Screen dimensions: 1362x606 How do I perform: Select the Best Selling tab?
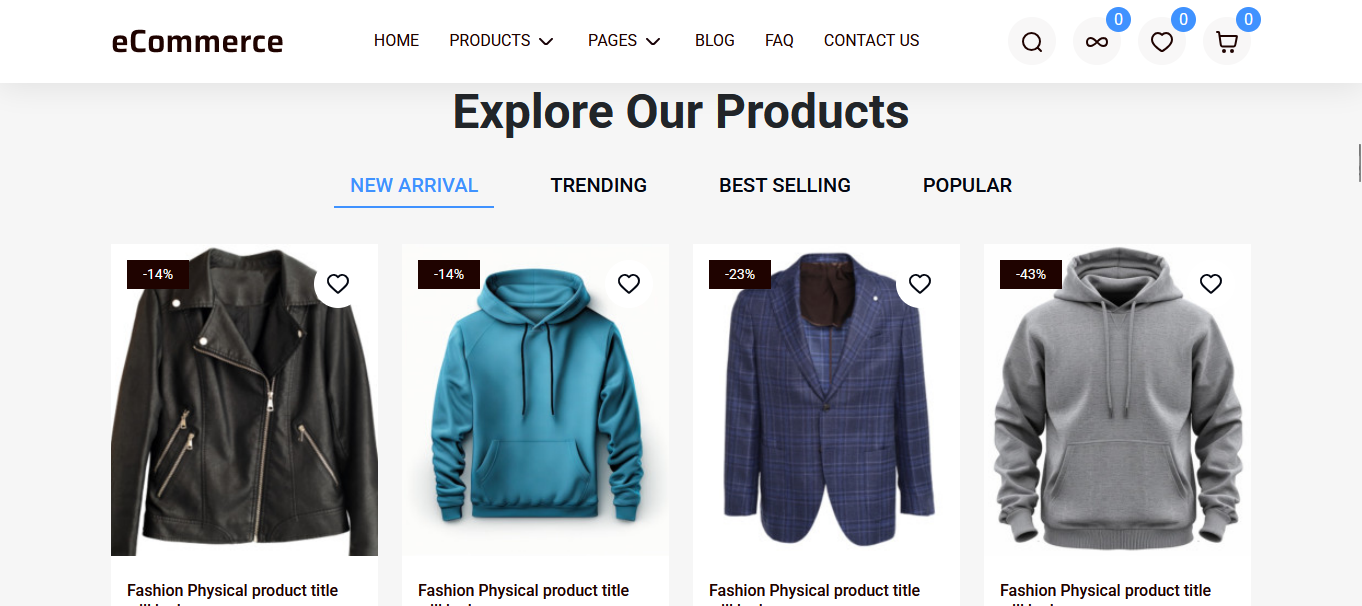tap(785, 186)
